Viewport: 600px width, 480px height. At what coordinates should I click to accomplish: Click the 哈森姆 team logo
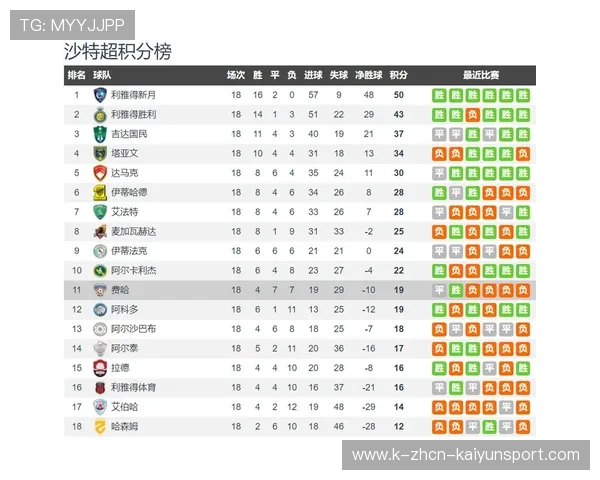[x=100, y=426]
